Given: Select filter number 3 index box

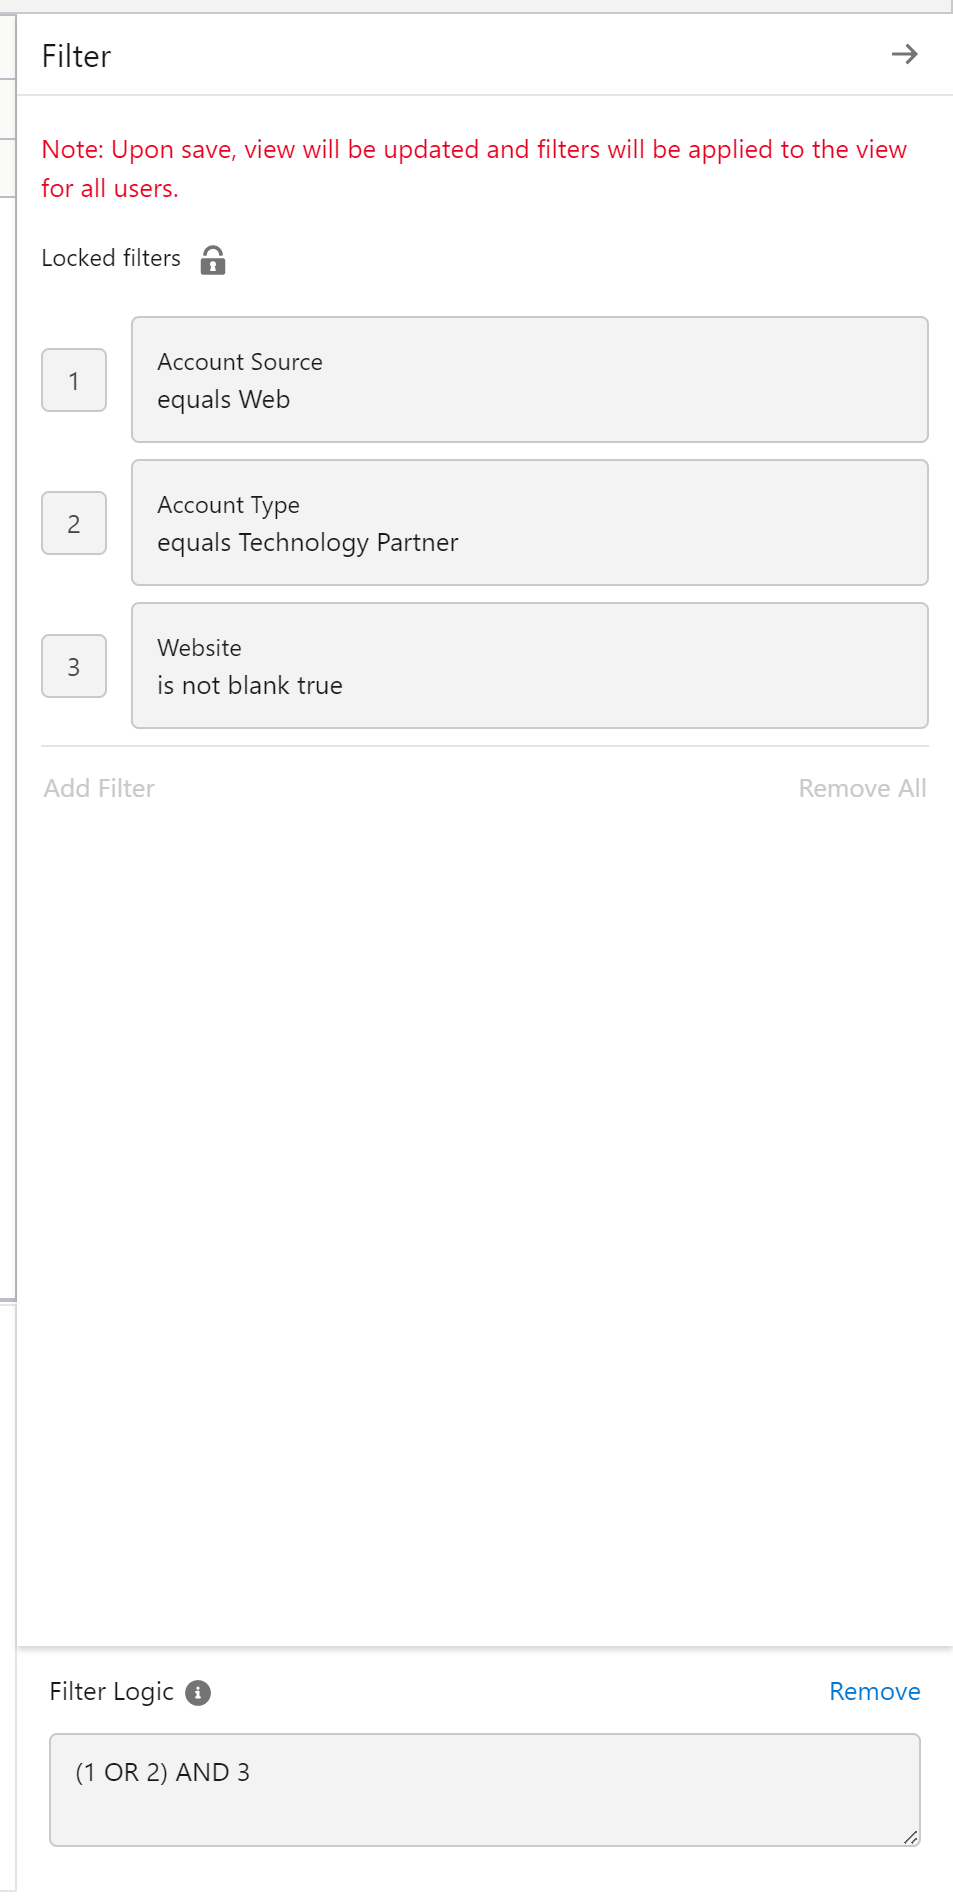Looking at the screenshot, I should click(74, 666).
